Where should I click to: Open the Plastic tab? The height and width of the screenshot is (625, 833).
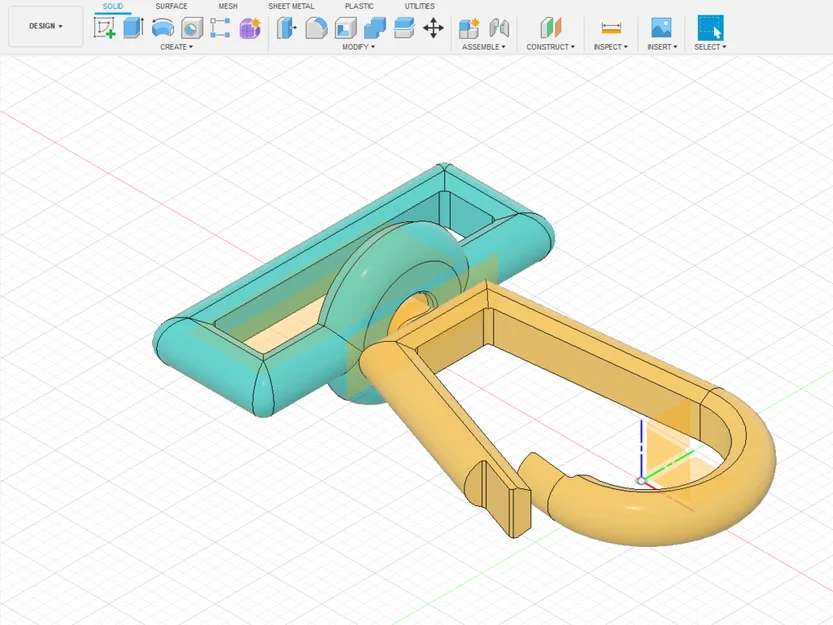[359, 6]
